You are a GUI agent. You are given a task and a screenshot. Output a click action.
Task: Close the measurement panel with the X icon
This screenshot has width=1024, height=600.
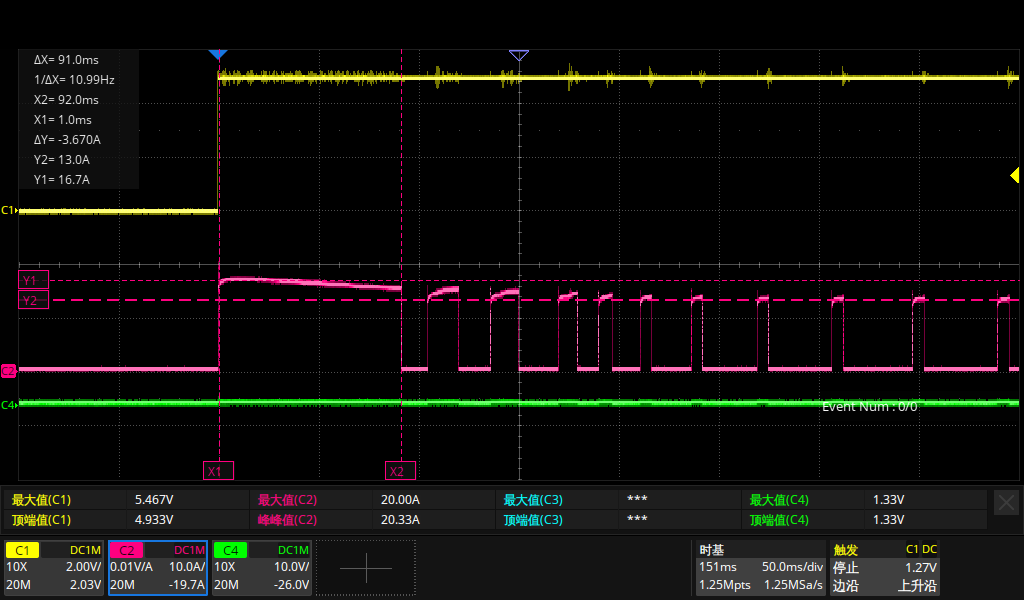coord(1006,503)
